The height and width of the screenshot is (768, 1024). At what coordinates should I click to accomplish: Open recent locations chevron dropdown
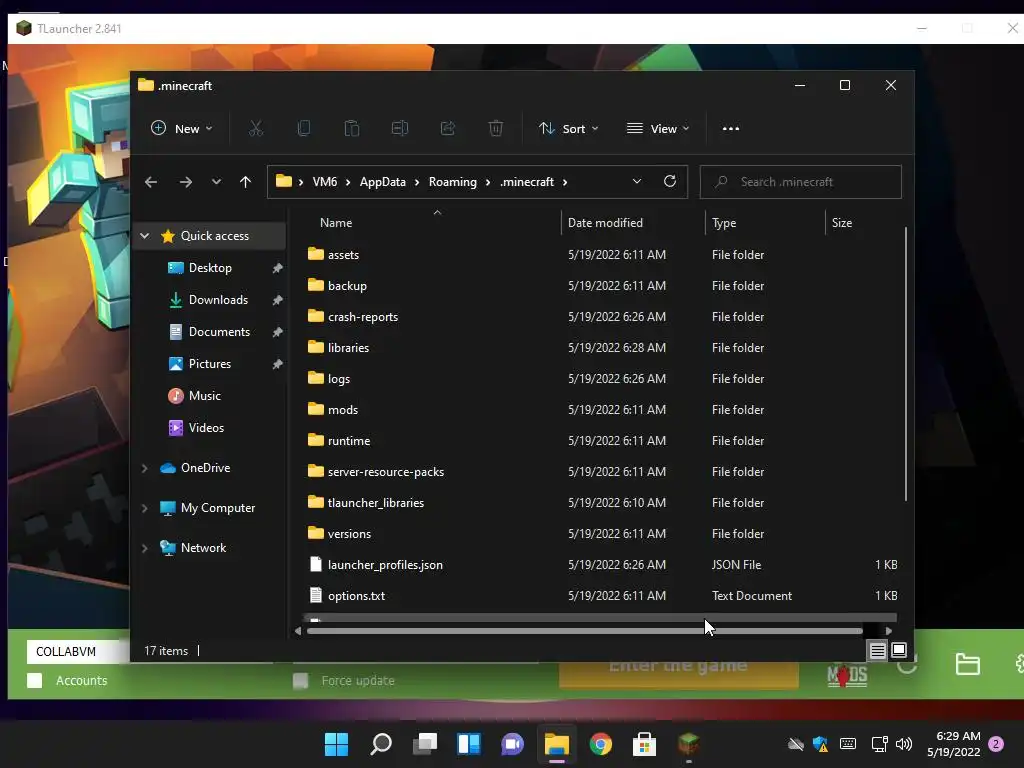click(x=216, y=182)
